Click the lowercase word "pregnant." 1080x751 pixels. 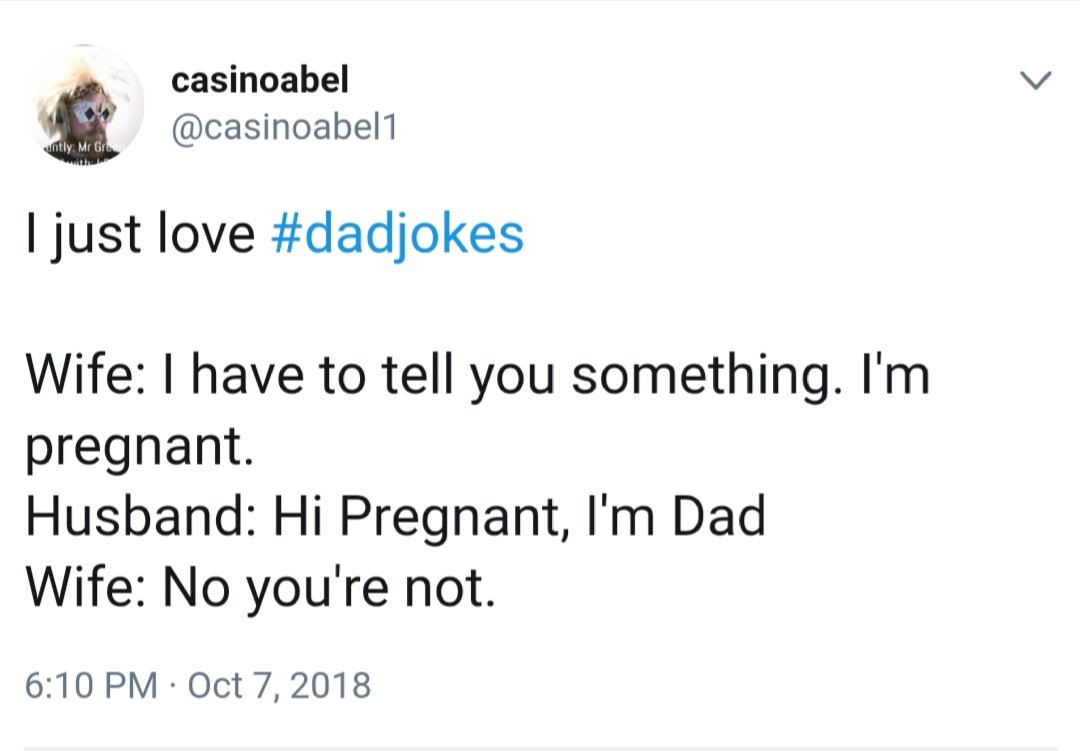[136, 450]
